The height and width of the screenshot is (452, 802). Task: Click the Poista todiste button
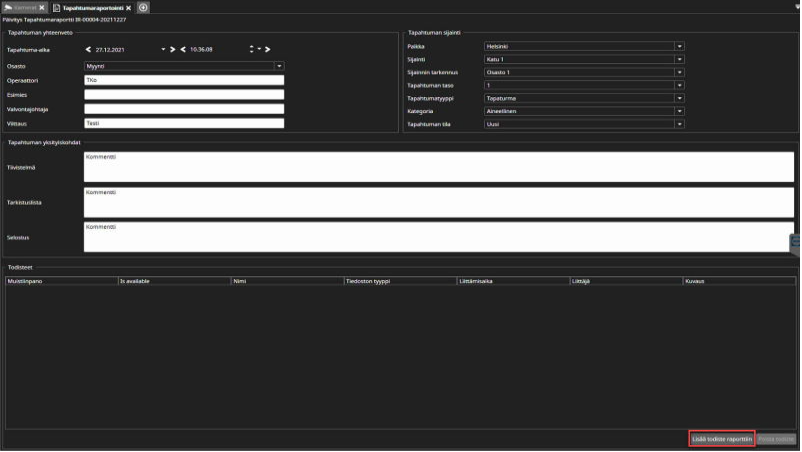pyautogui.click(x=776, y=439)
